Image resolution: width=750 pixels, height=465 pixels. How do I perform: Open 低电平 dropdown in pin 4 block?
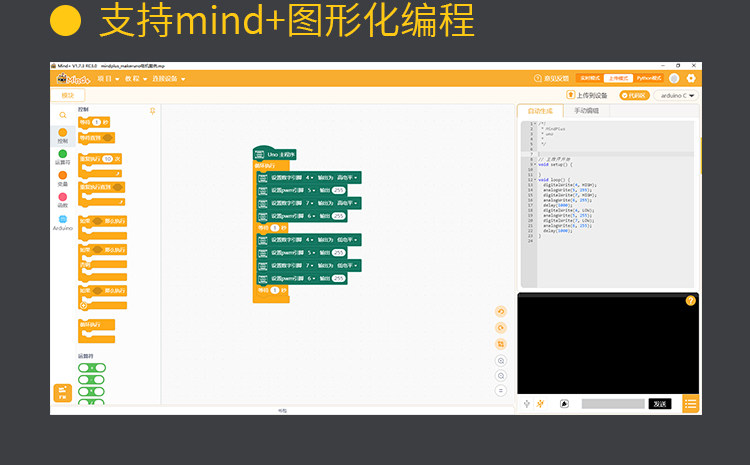click(x=347, y=240)
